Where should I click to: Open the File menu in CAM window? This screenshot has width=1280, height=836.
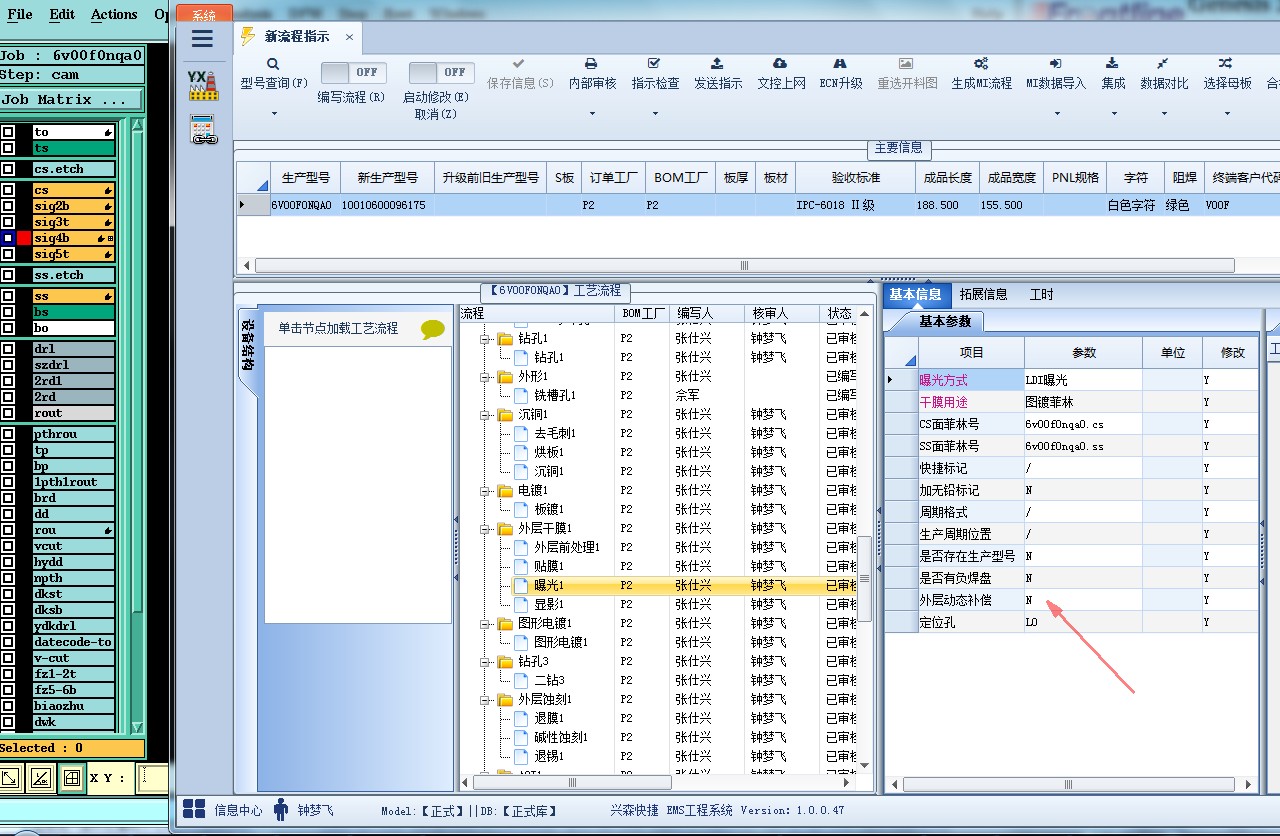coord(19,14)
